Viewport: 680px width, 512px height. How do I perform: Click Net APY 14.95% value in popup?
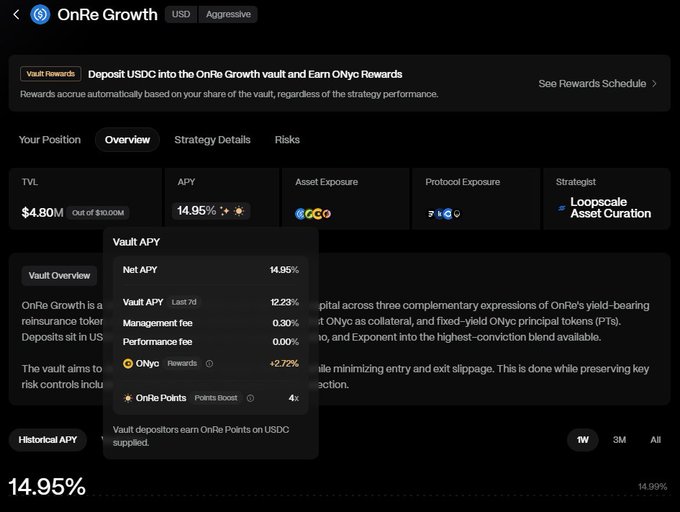tap(284, 270)
